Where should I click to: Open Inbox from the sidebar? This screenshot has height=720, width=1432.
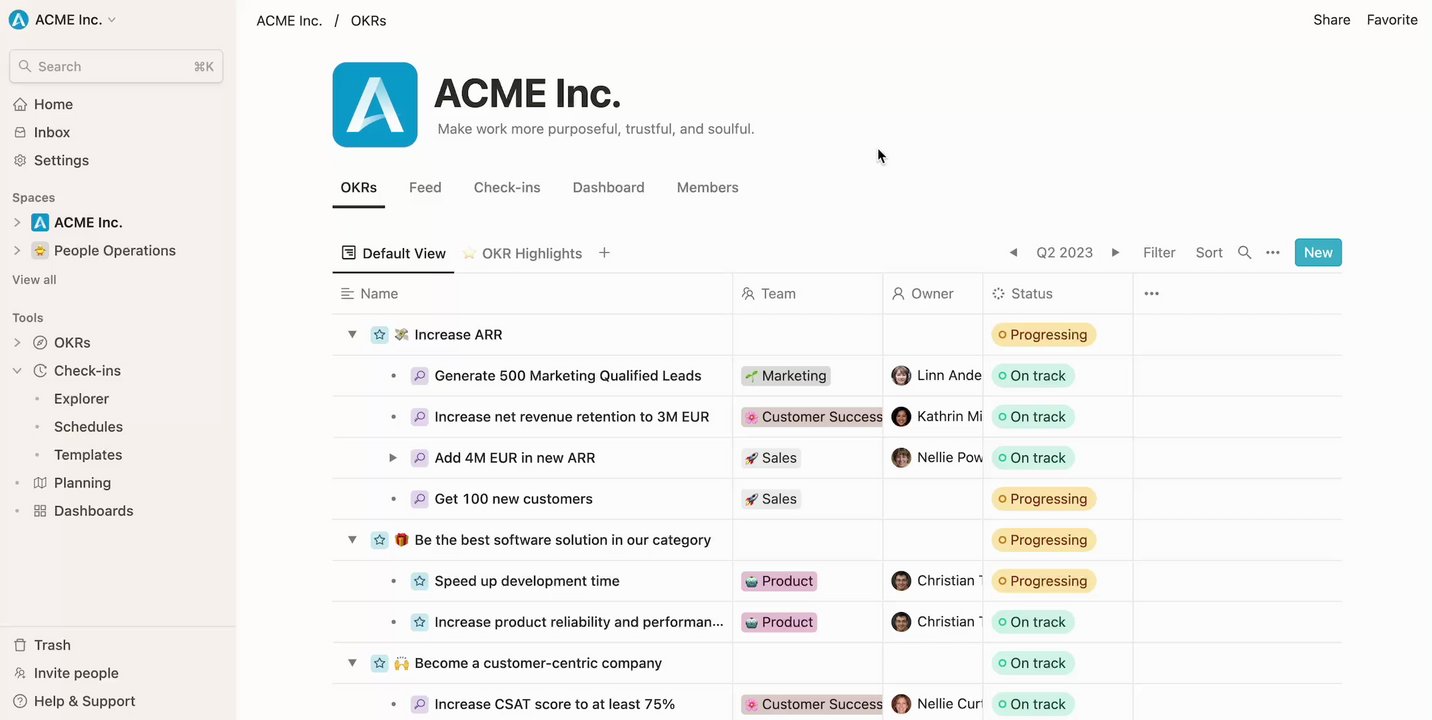tap(52, 132)
